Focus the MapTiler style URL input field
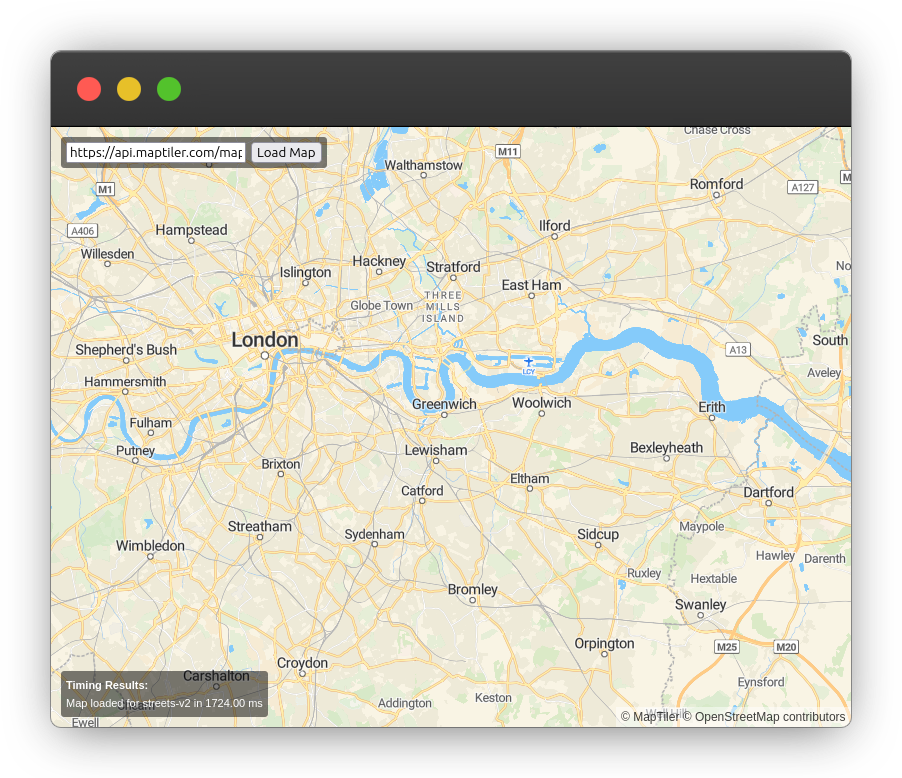 pos(156,152)
